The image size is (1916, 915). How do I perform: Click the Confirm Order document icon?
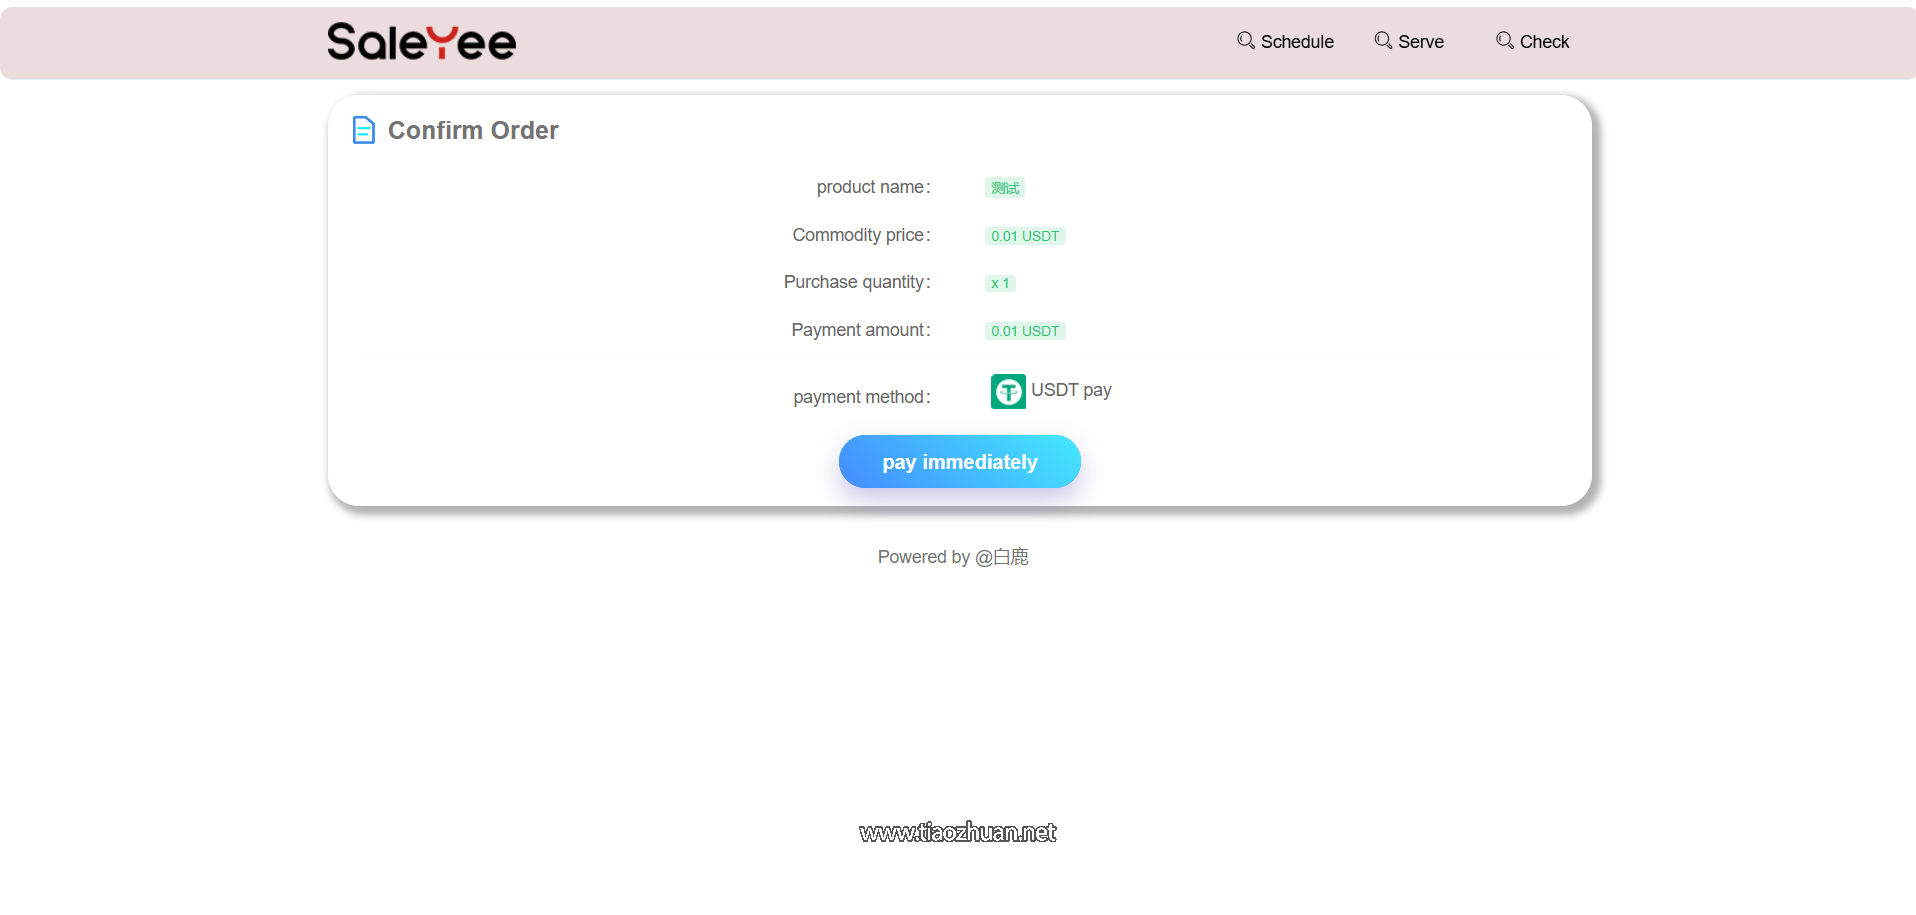[364, 130]
